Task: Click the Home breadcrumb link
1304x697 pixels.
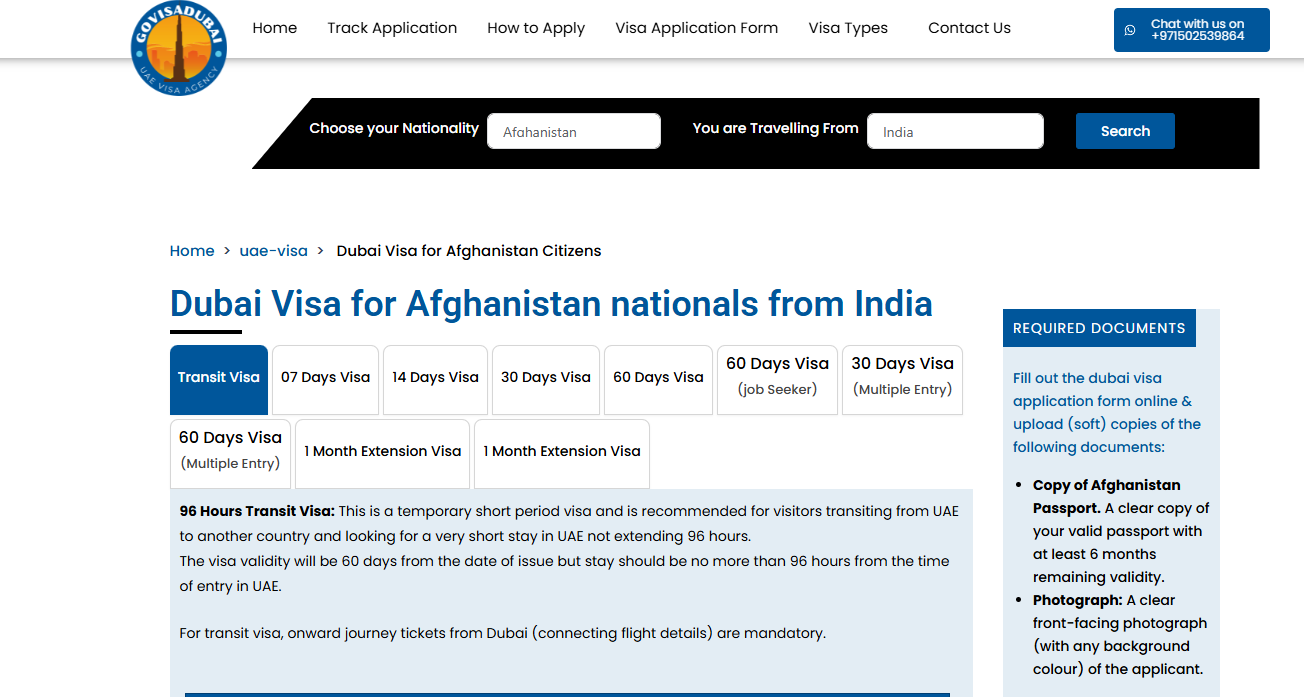Action: [192, 251]
